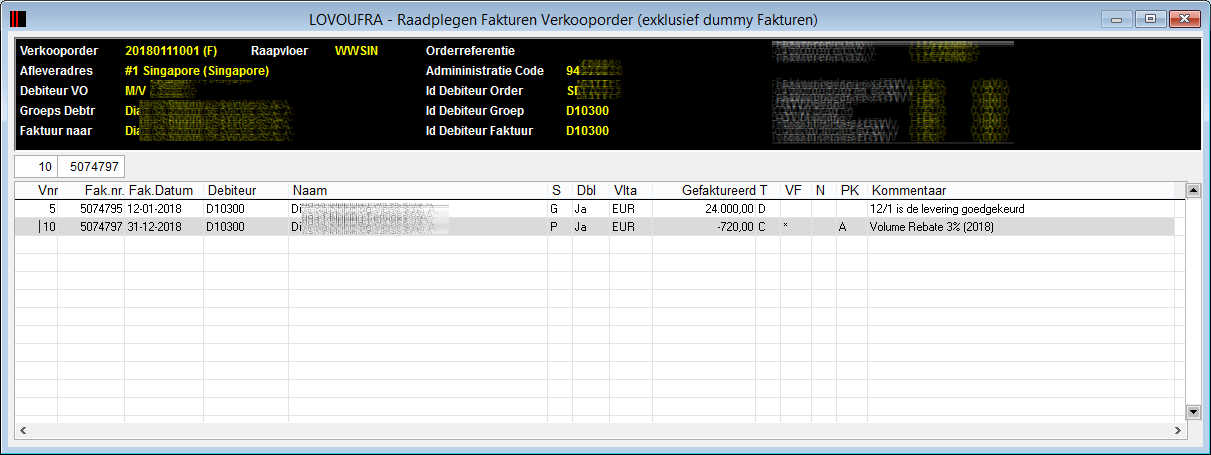Click the Raapvloer value WWSIN
The image size is (1211, 455).
click(358, 50)
